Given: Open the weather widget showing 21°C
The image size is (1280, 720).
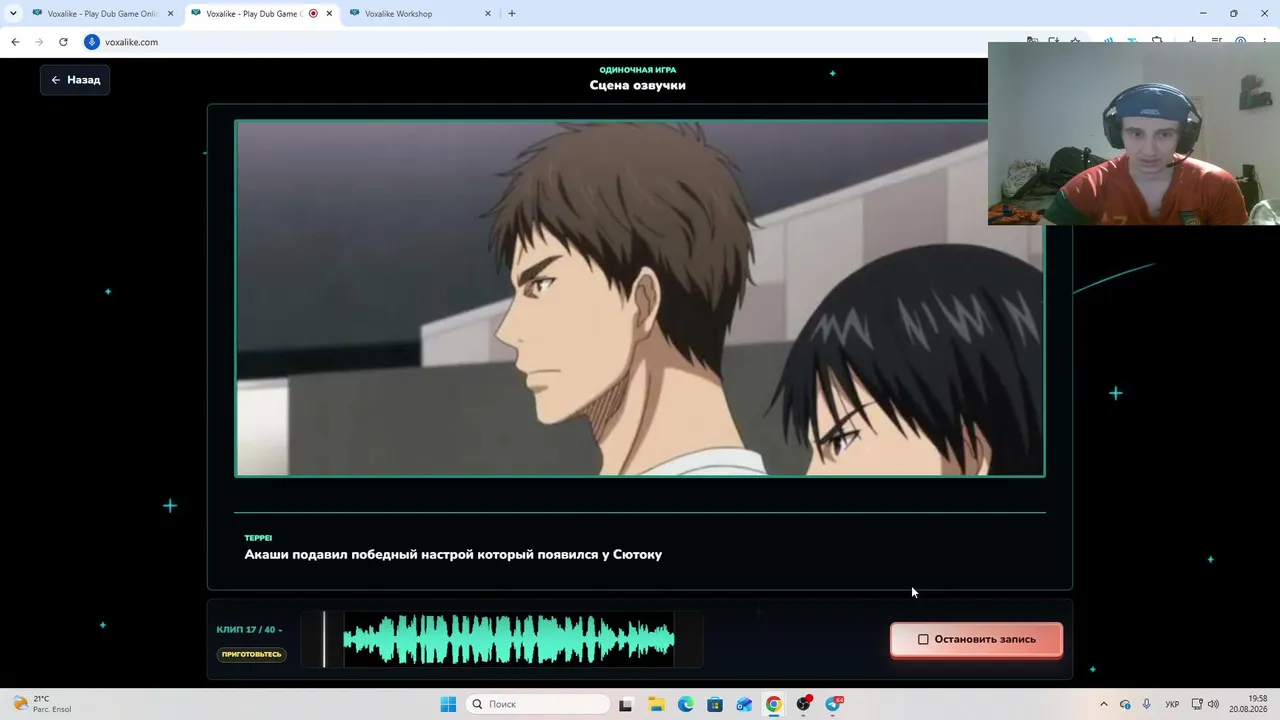Looking at the screenshot, I should pyautogui.click(x=40, y=704).
